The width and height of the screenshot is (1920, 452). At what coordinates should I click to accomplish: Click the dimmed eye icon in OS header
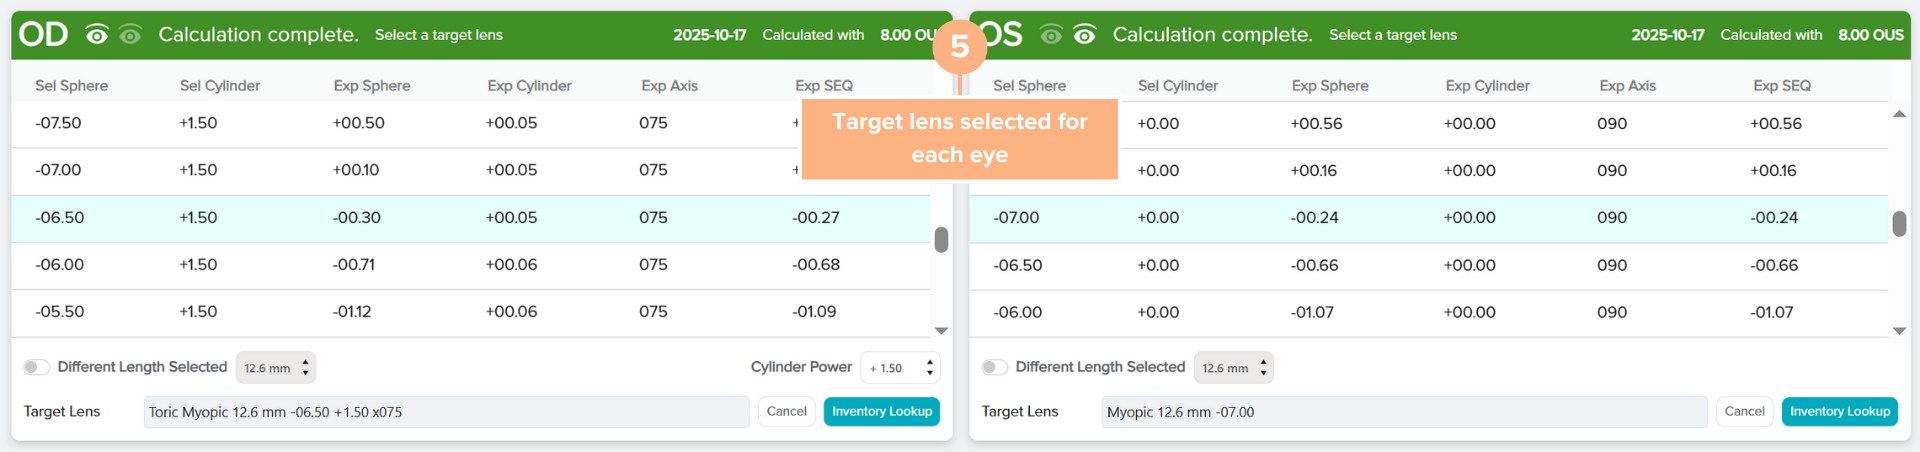pyautogui.click(x=1051, y=35)
